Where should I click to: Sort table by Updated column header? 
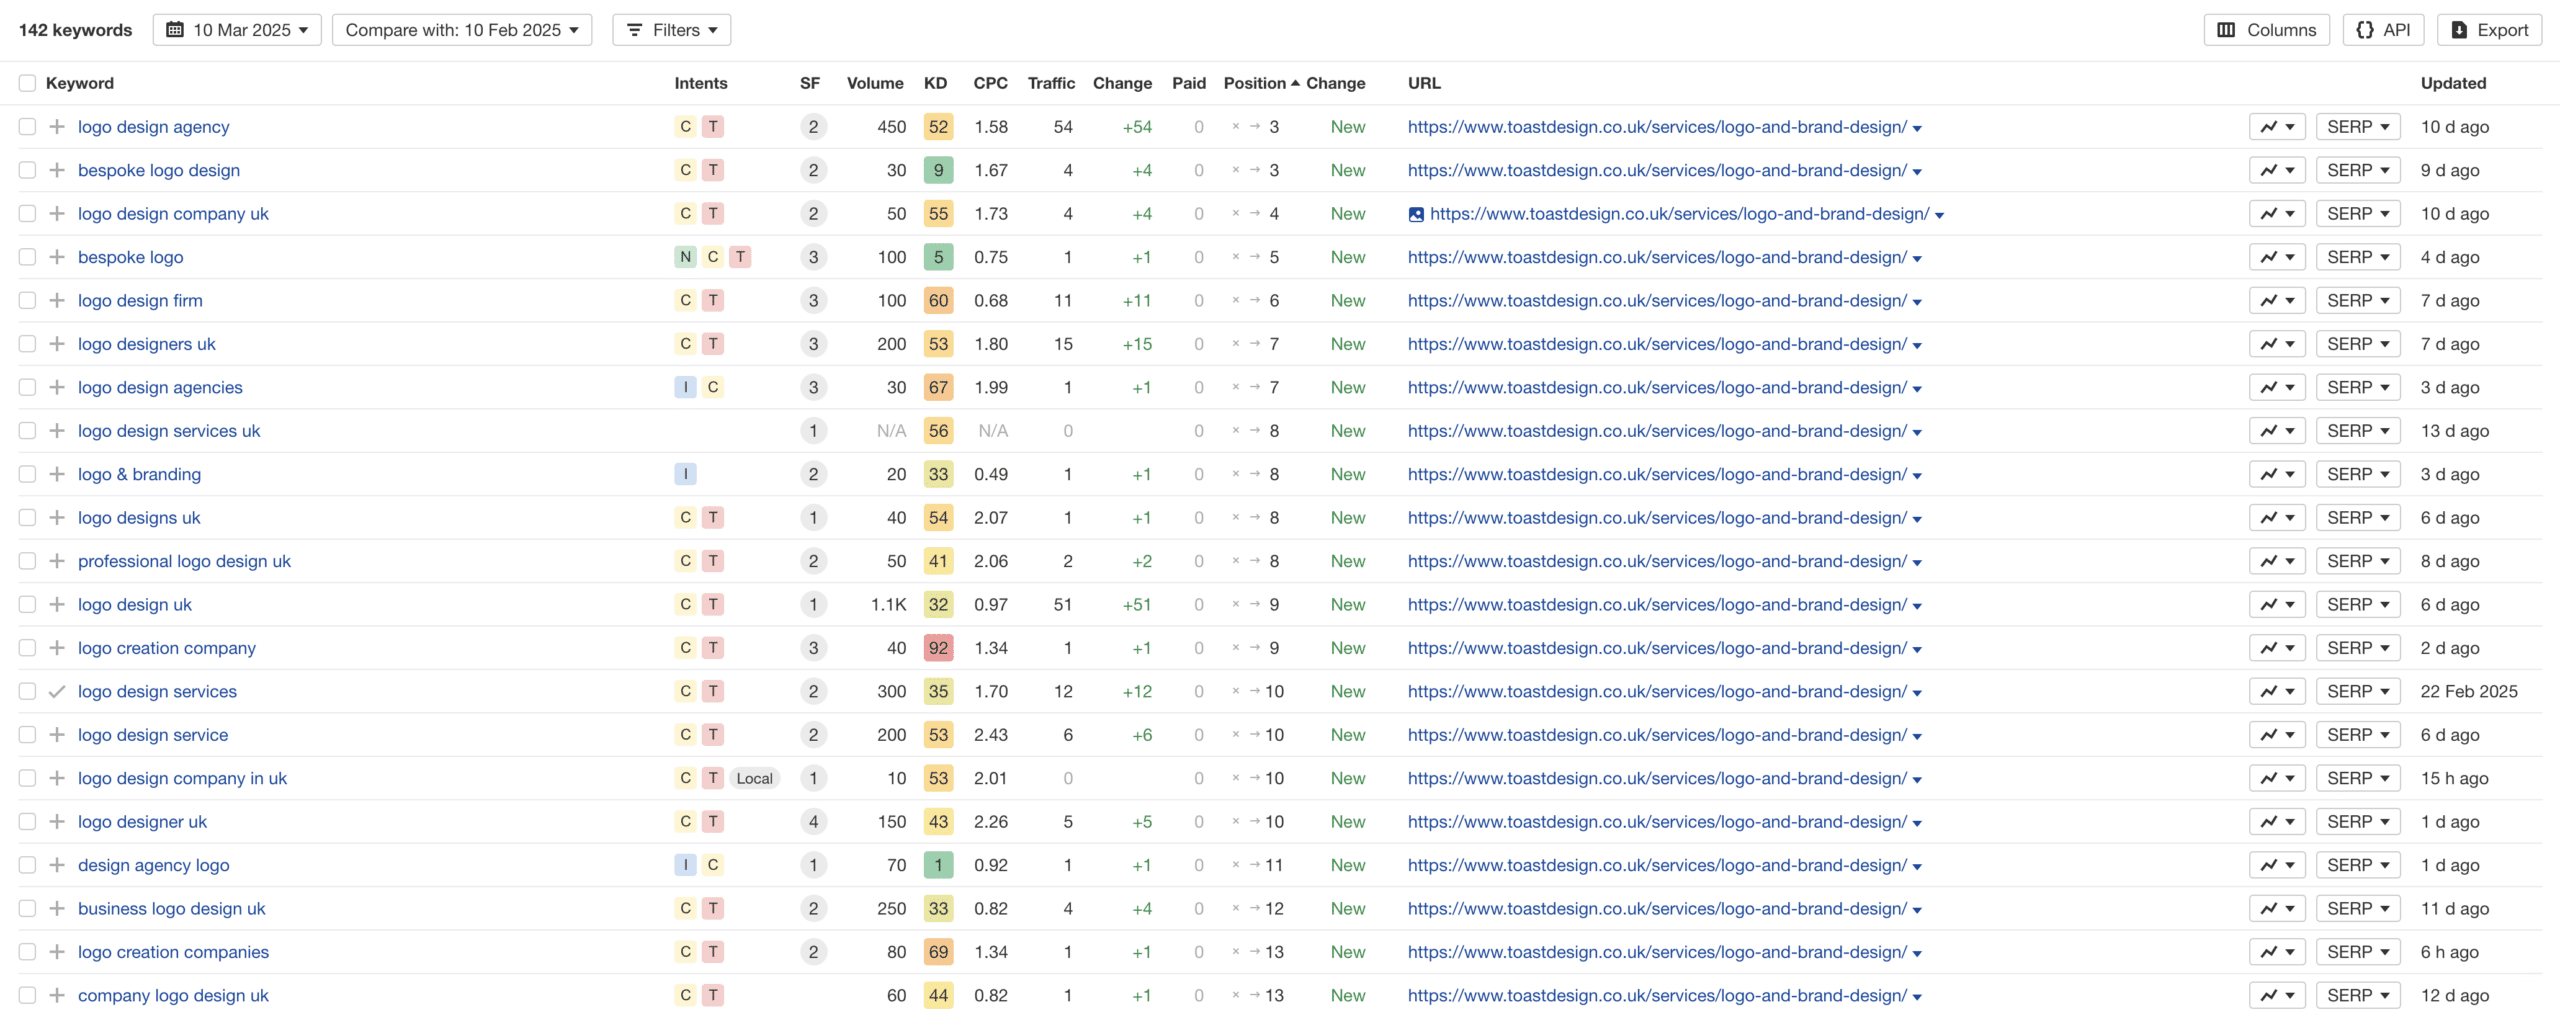tap(2453, 83)
